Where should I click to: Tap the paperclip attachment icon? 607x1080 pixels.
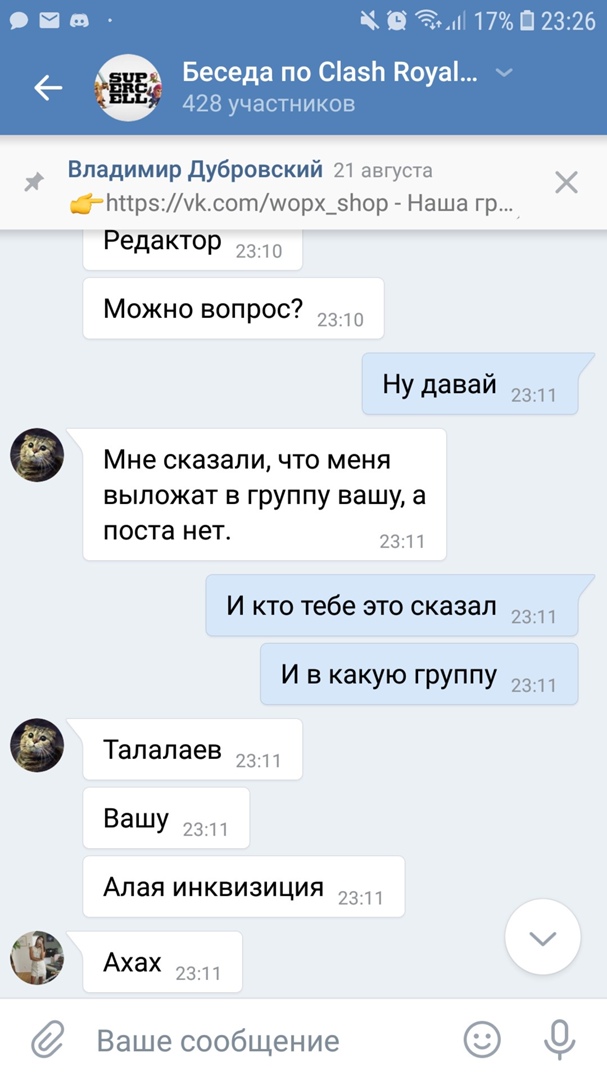48,1040
